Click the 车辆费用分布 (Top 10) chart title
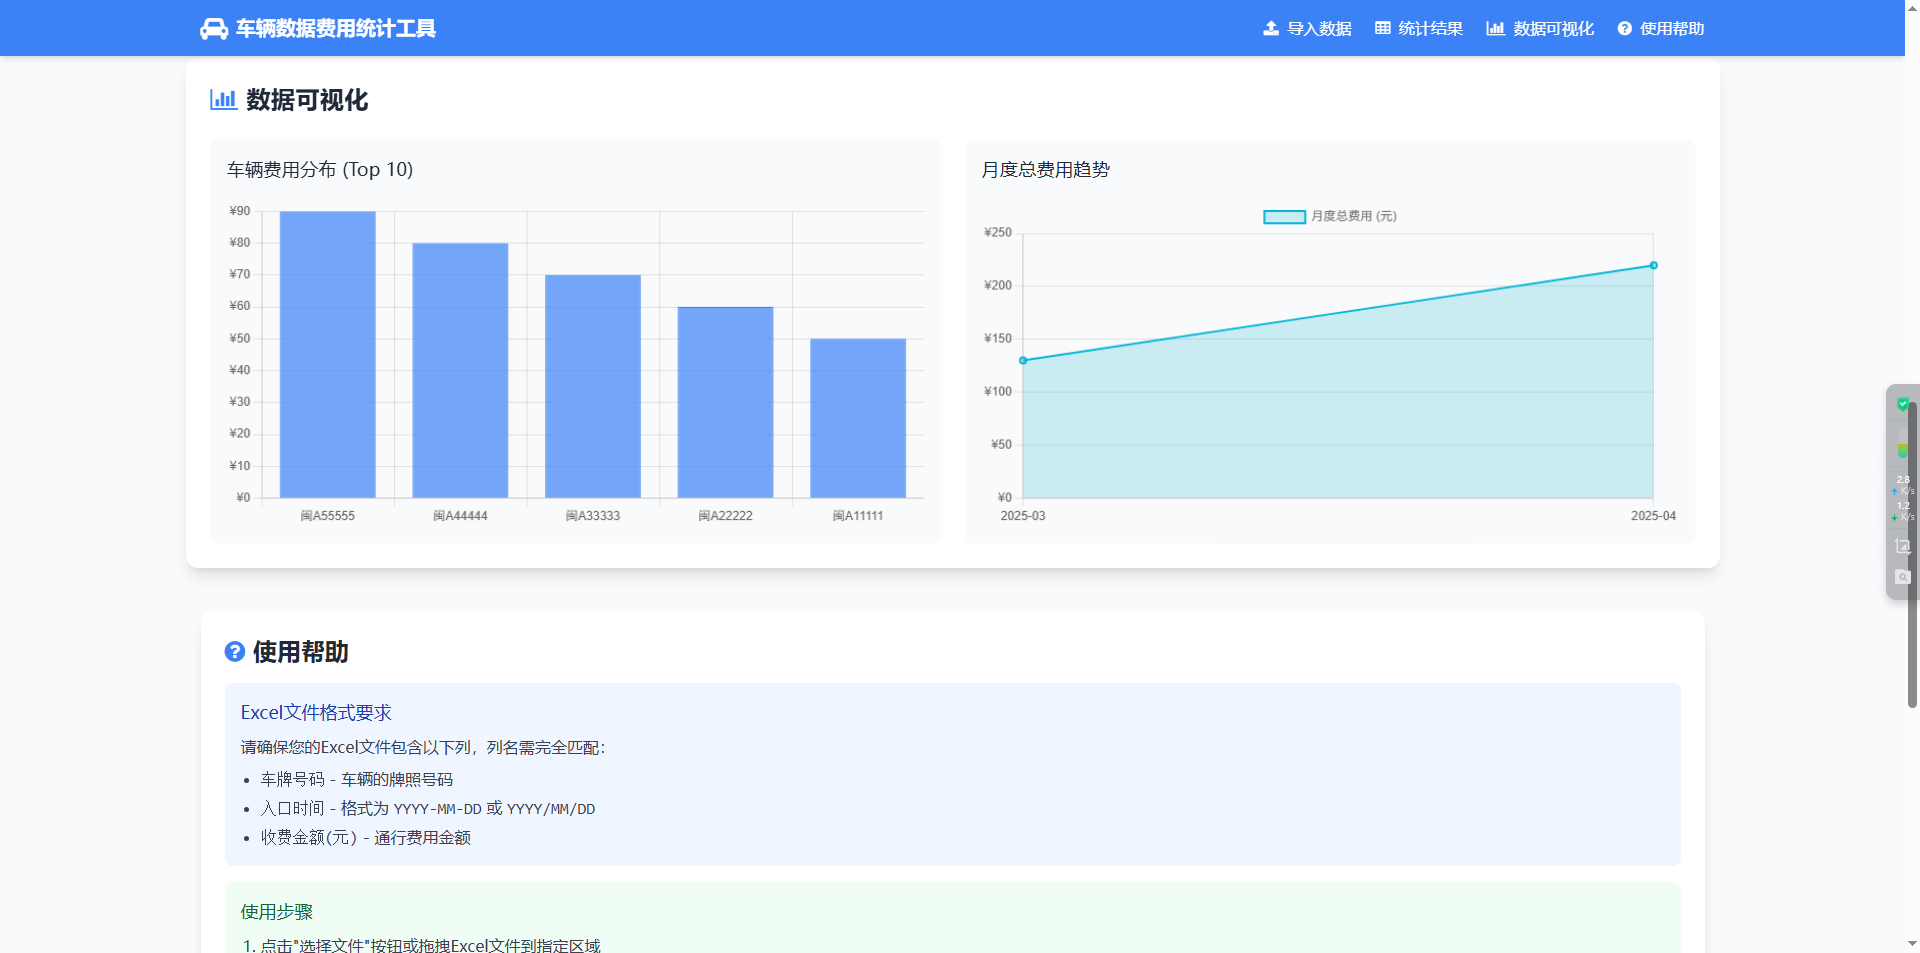 coord(320,170)
